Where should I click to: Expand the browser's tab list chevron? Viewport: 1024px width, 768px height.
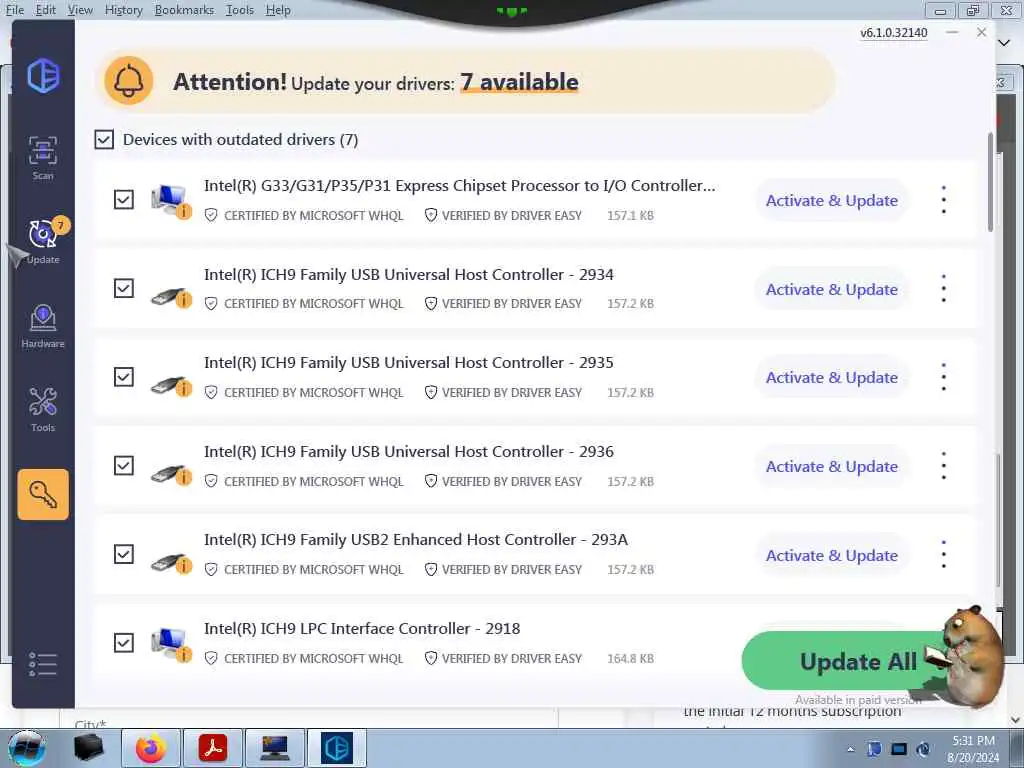[1004, 43]
